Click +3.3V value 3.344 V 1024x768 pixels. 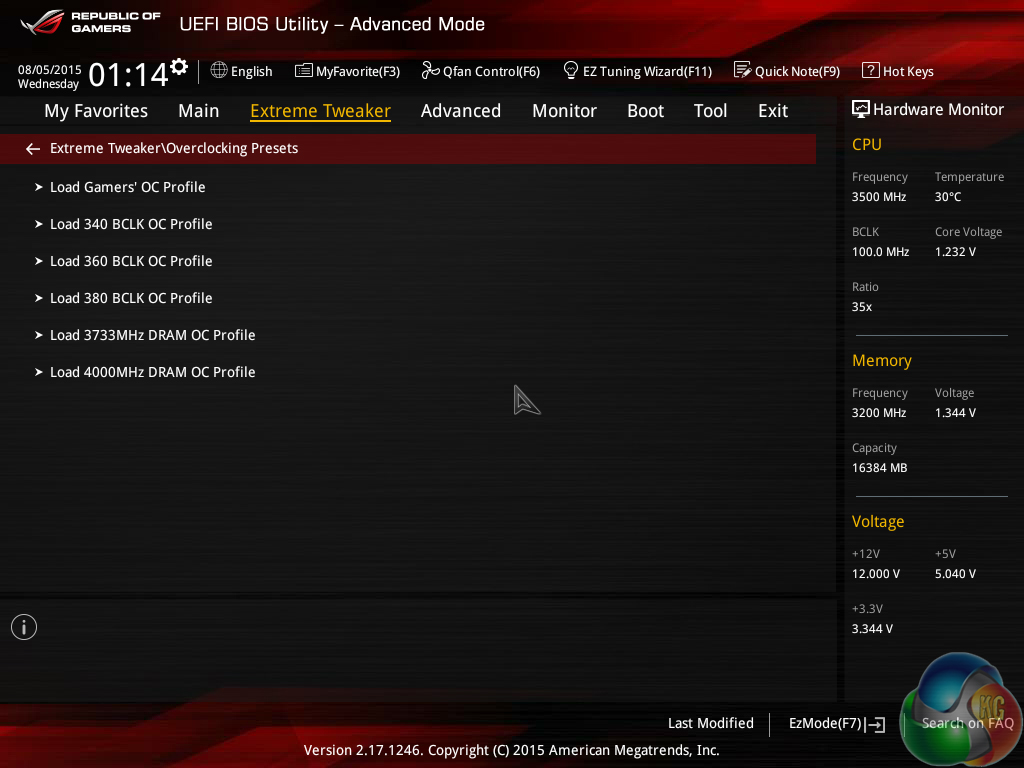(x=872, y=629)
